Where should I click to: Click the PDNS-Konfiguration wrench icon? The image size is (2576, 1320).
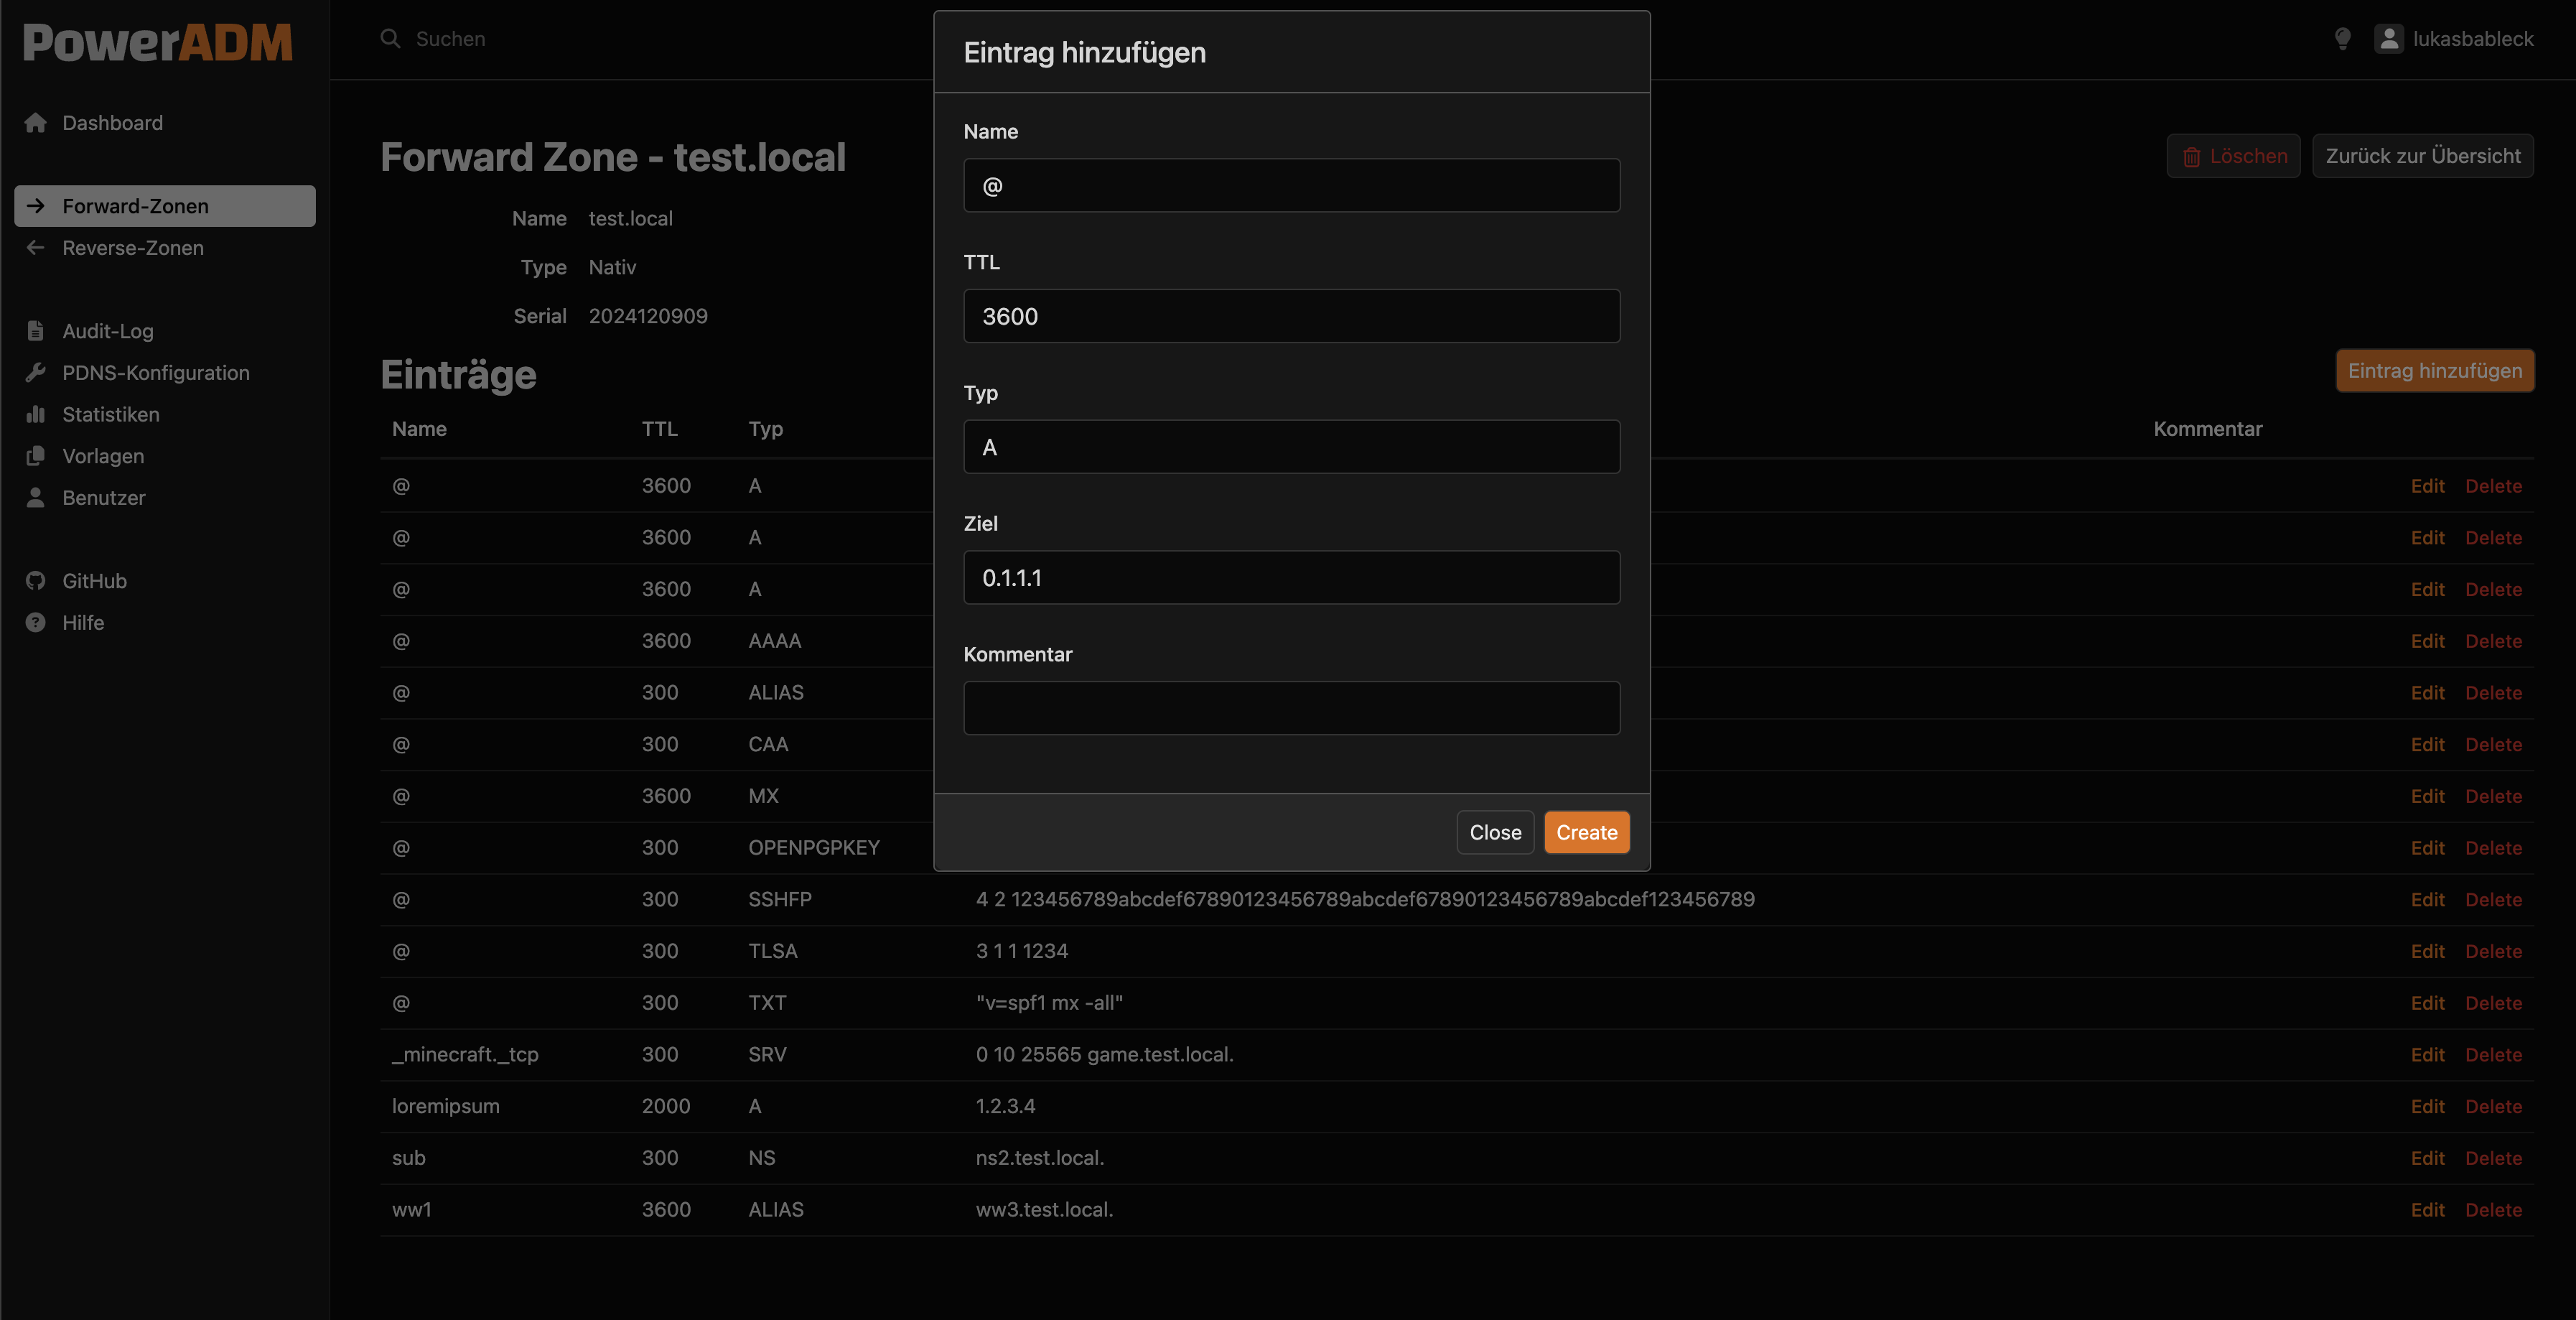coord(36,373)
